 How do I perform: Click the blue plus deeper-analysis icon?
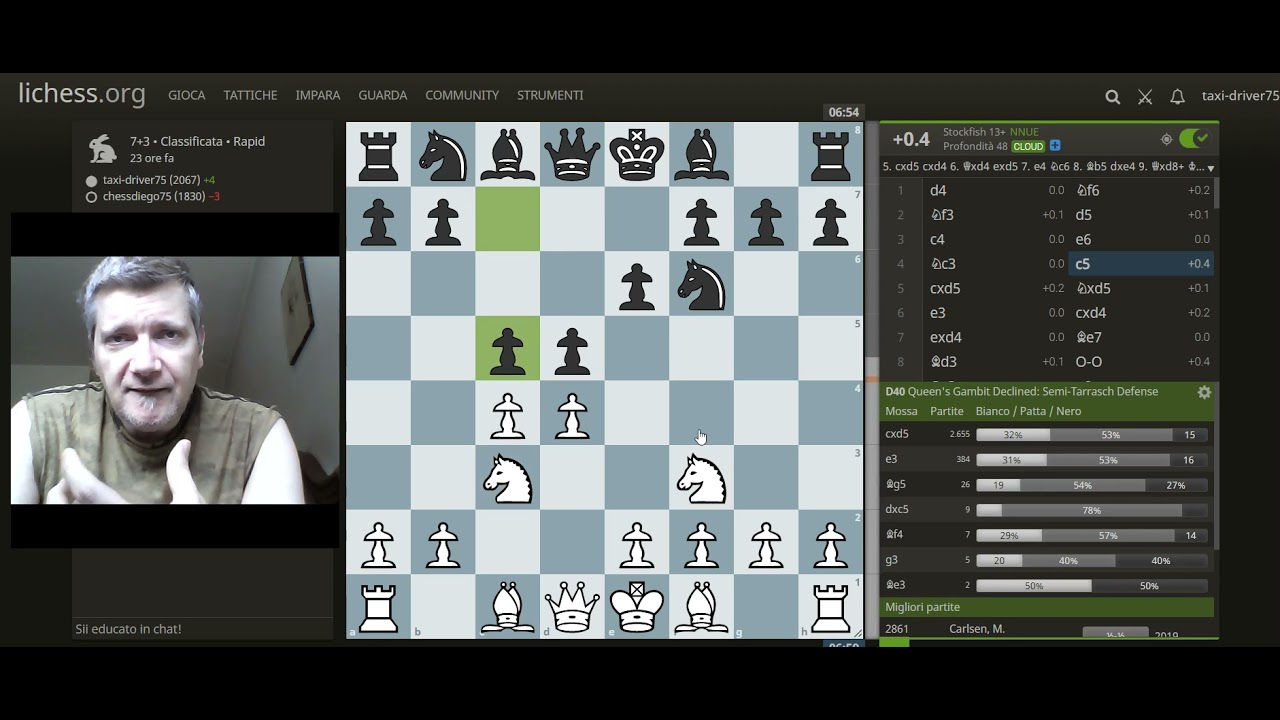pos(1055,146)
